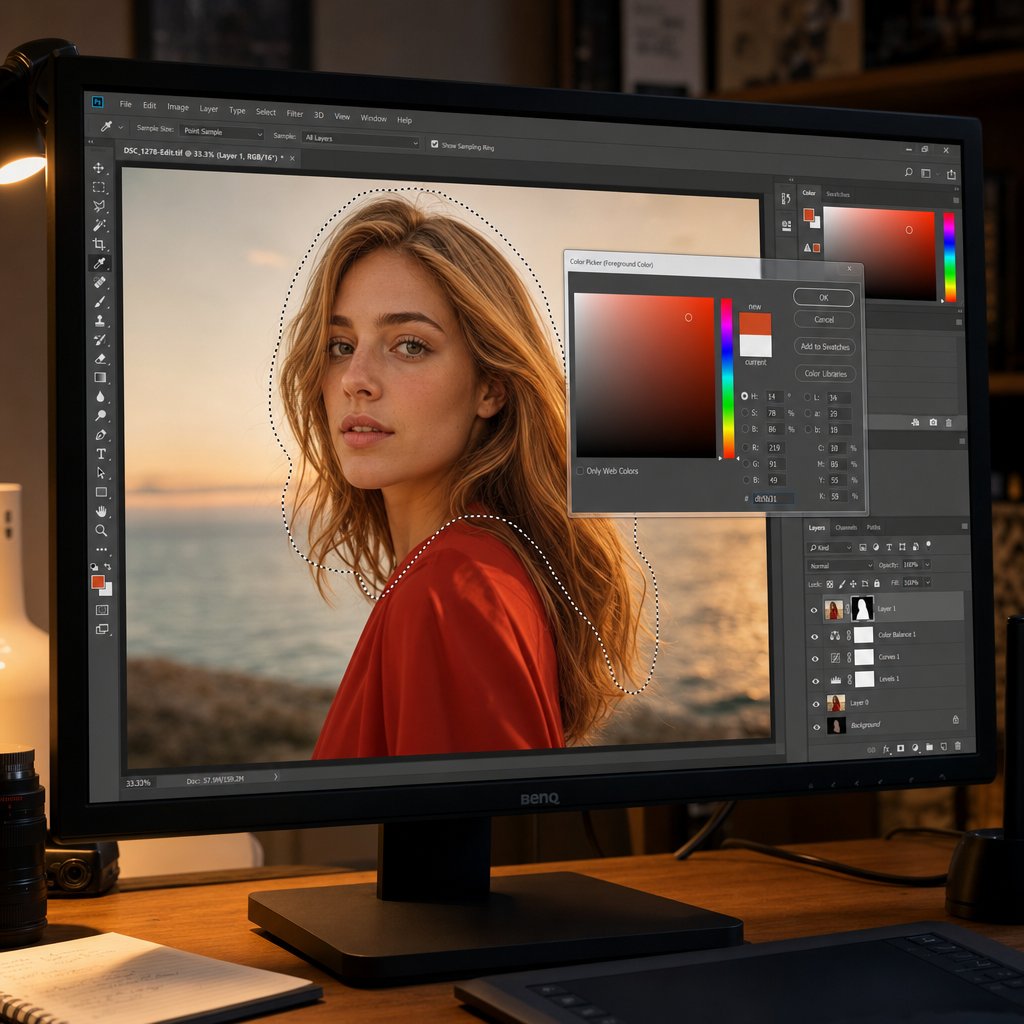Viewport: 1024px width, 1024px height.
Task: Open the layer Kind filter dropdown
Action: coord(829,547)
